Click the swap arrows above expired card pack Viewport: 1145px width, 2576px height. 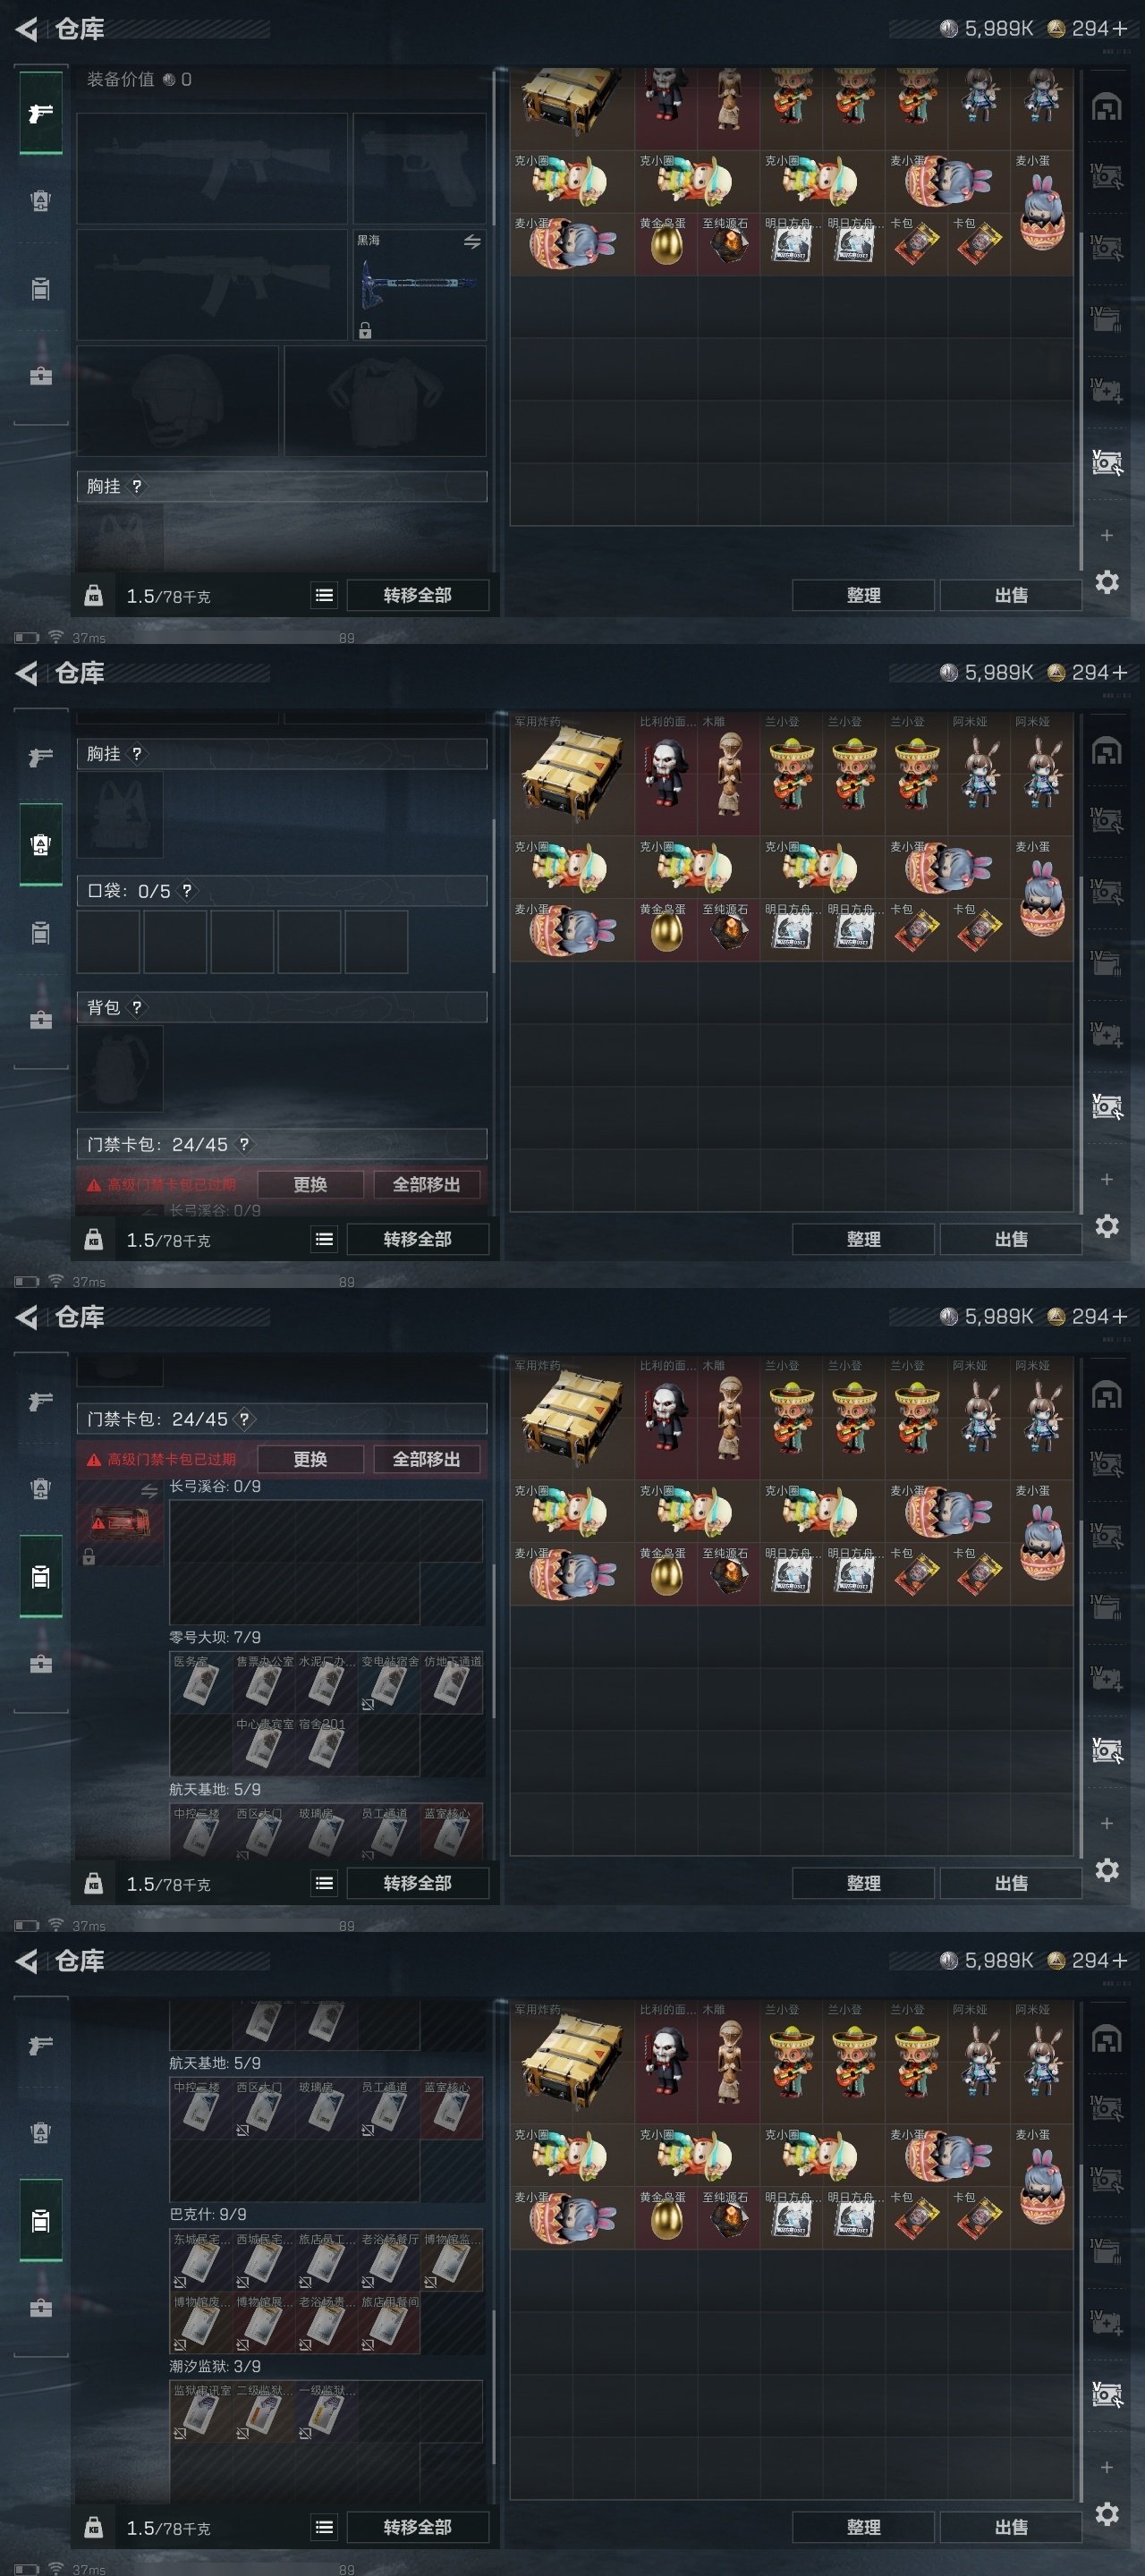click(149, 1490)
